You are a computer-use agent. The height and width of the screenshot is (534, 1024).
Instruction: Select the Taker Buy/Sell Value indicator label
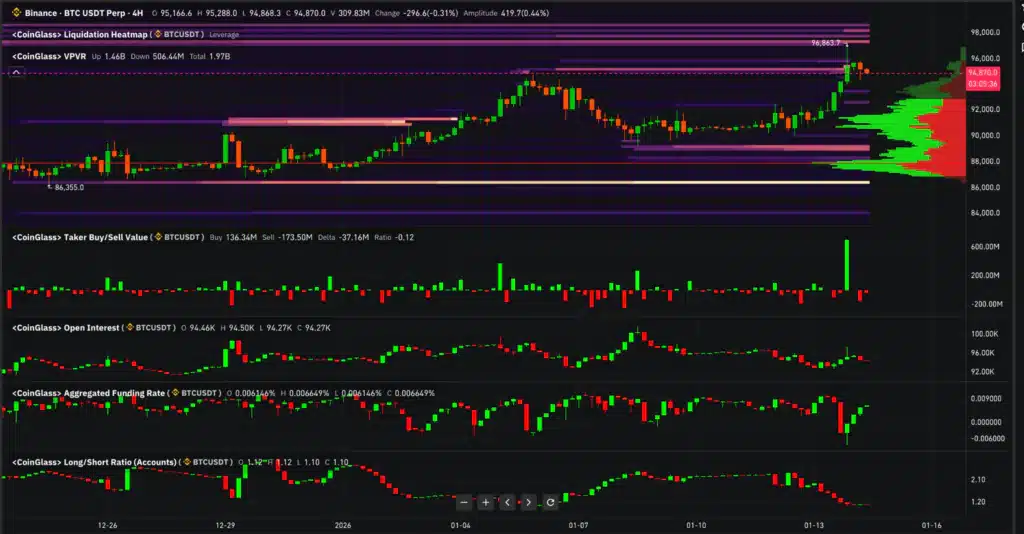79,238
